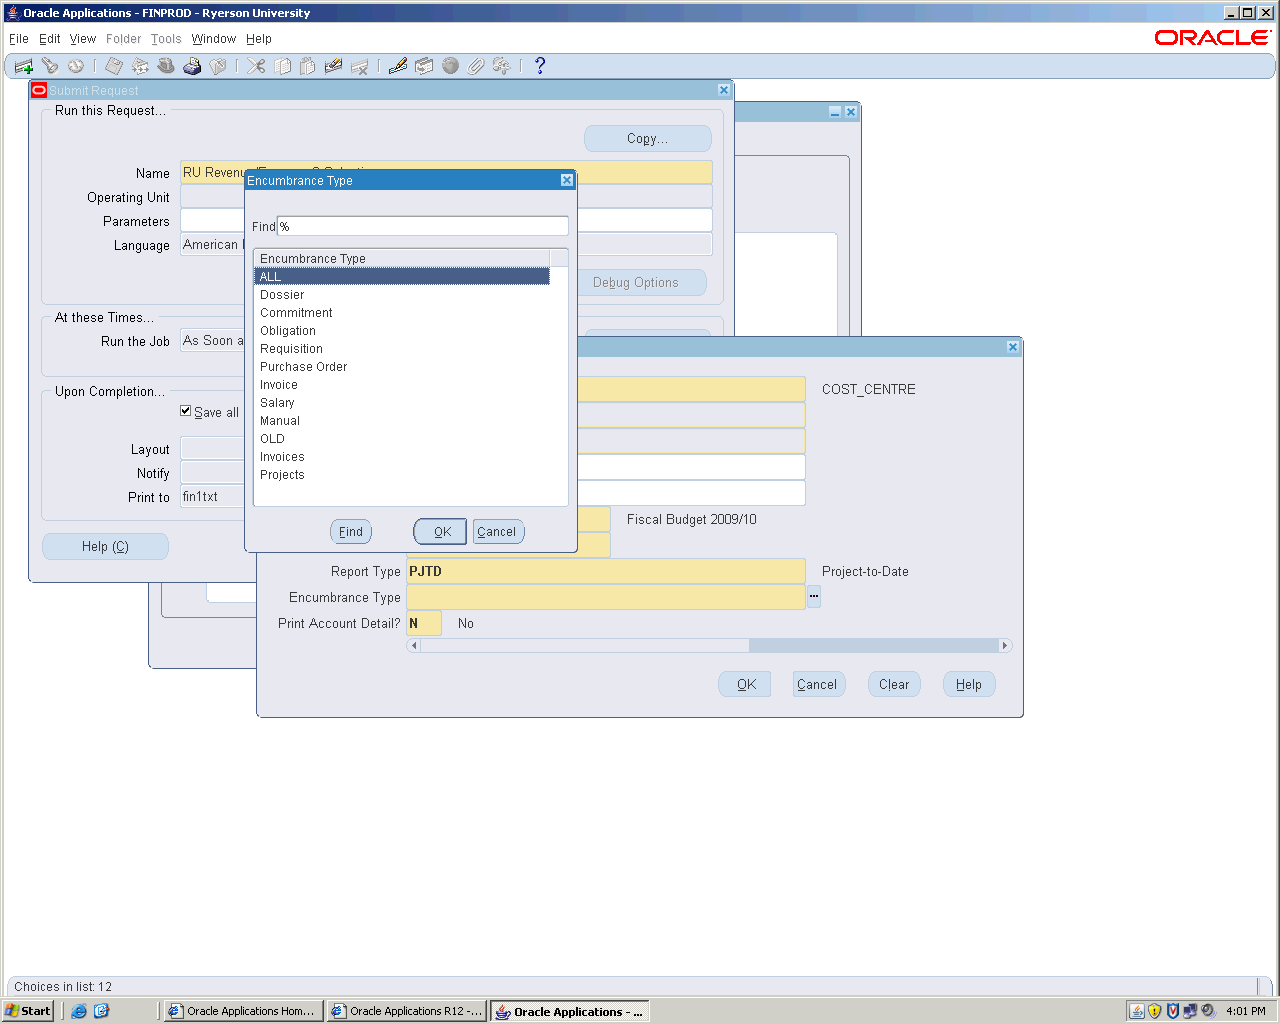Click the Clear button in Parameters window

(x=893, y=685)
